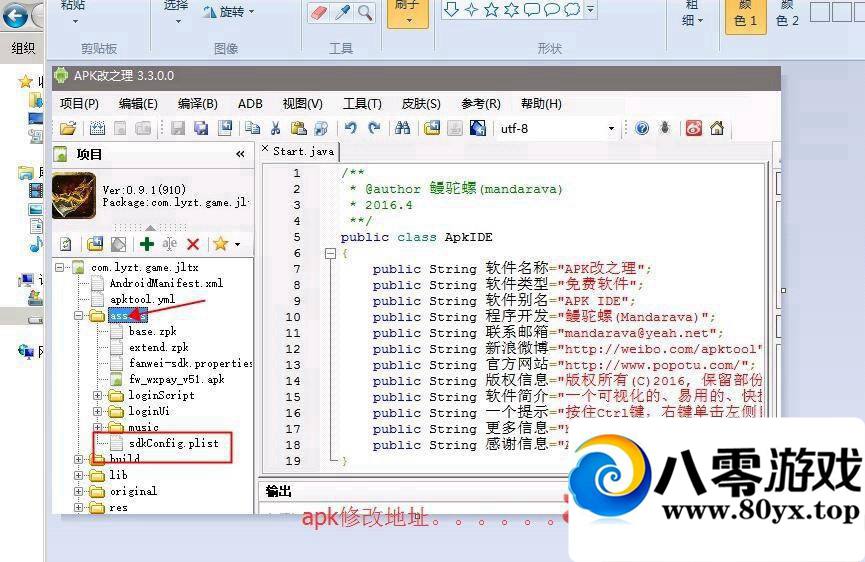This screenshot has height=562, width=865.
Task: Click the redo arrow icon
Action: pos(374,129)
